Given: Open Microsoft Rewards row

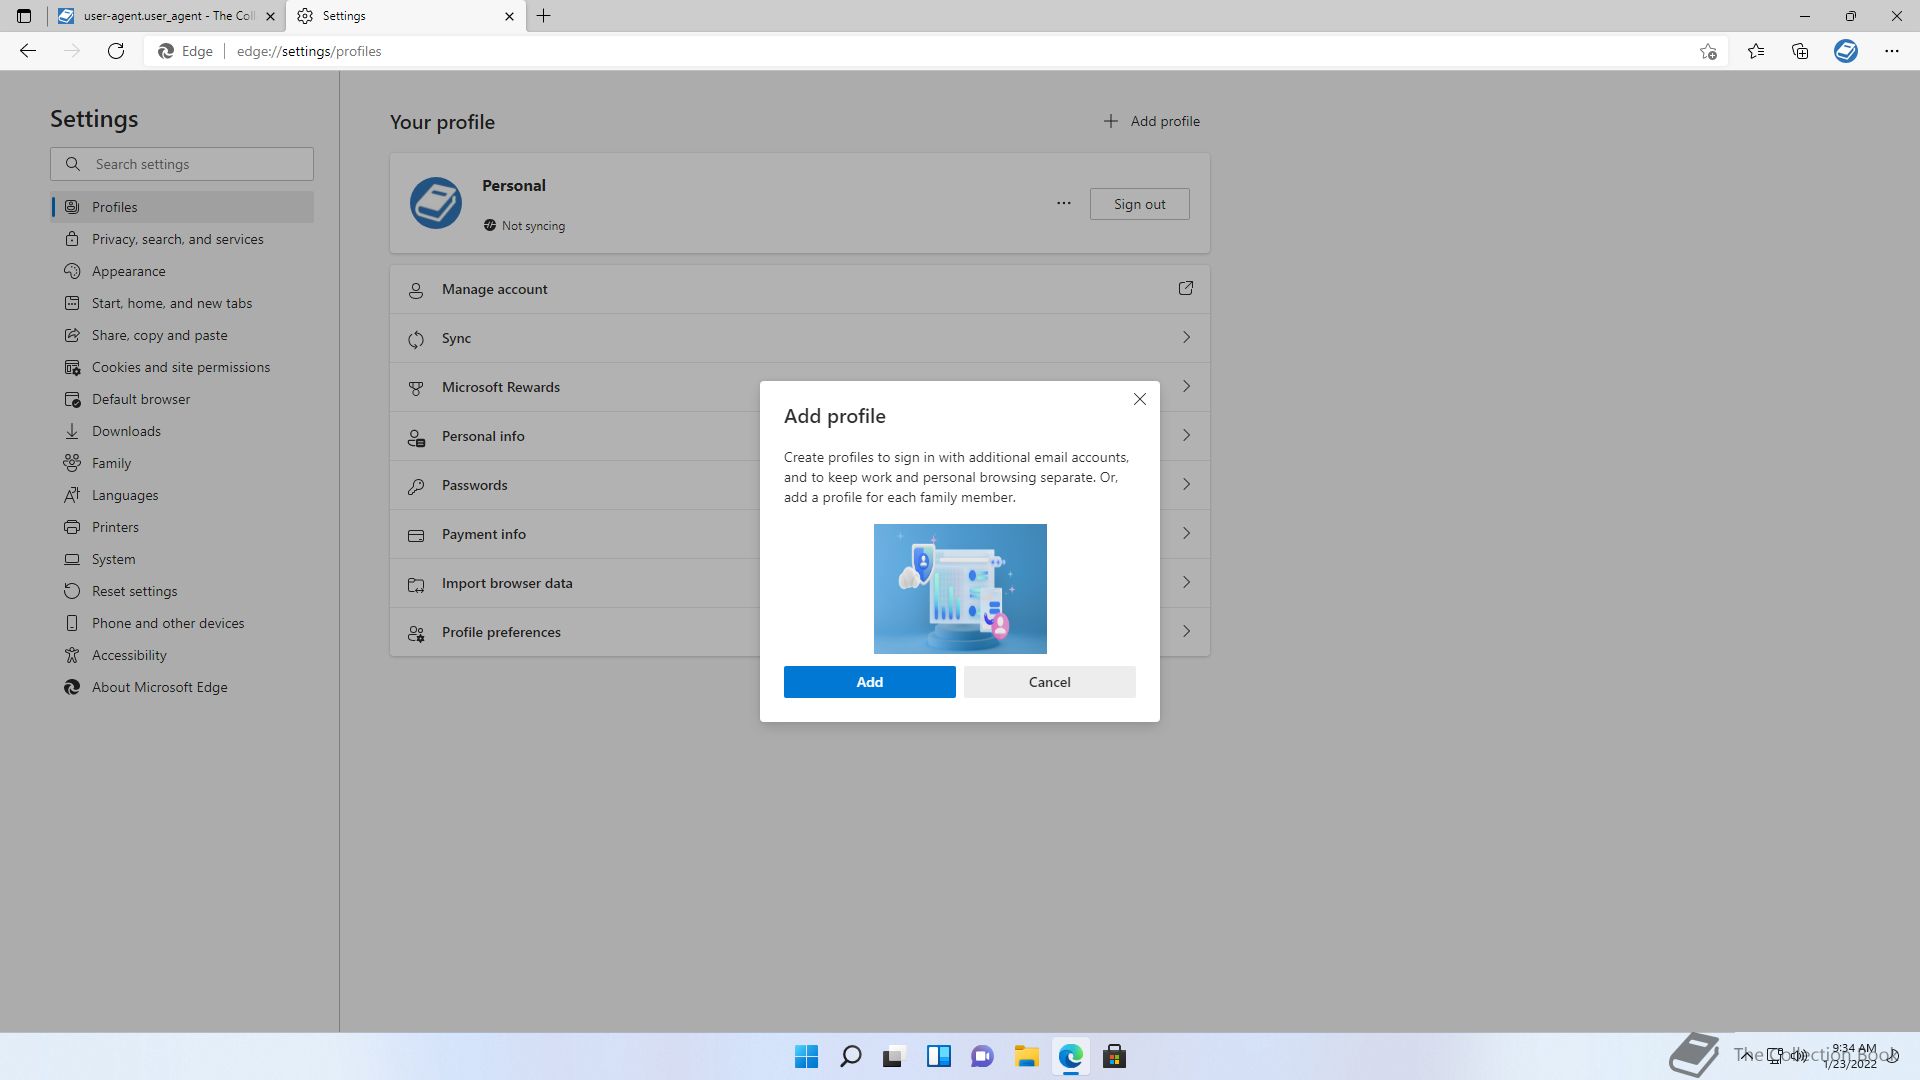Looking at the screenshot, I should pos(800,387).
